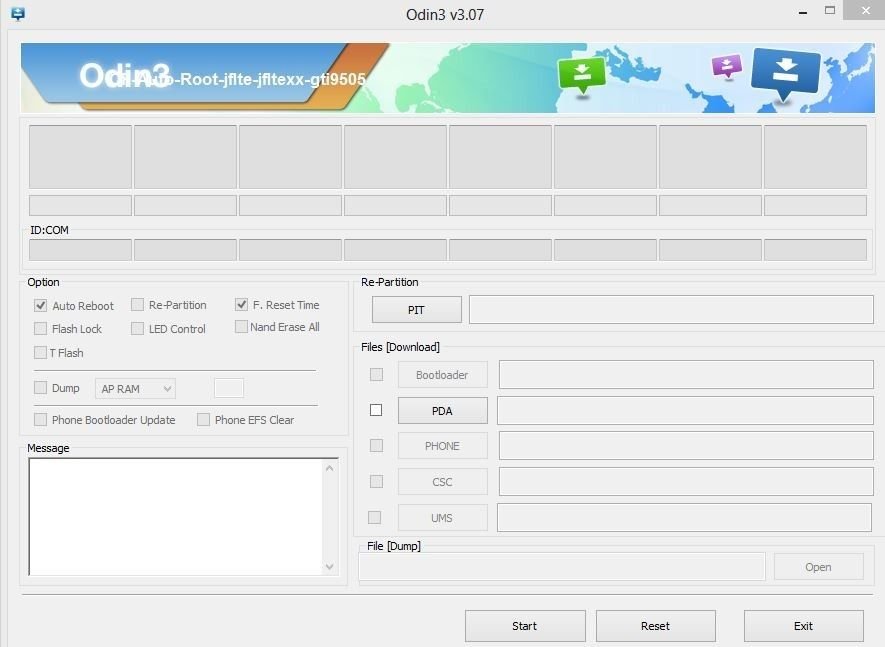The height and width of the screenshot is (647, 885).
Task: Check the PDA file checkbox
Action: 376,410
